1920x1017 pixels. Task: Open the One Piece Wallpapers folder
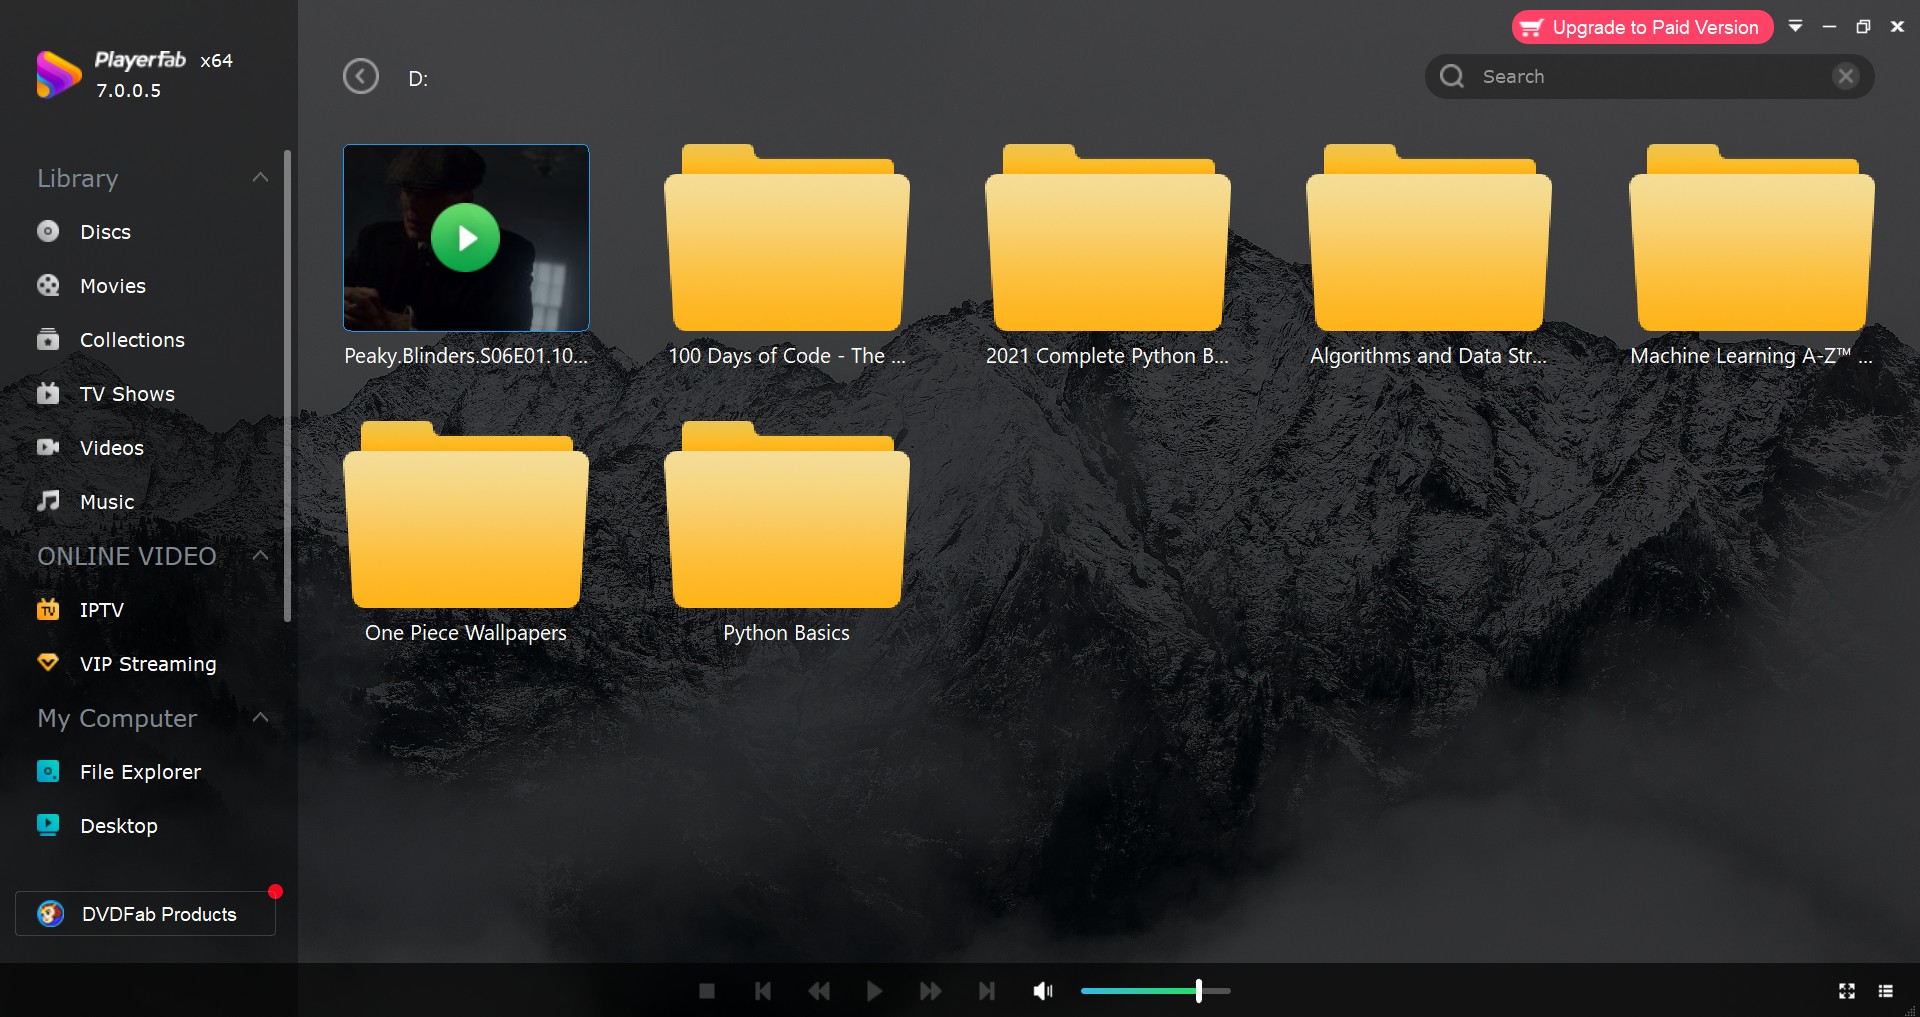pos(466,515)
